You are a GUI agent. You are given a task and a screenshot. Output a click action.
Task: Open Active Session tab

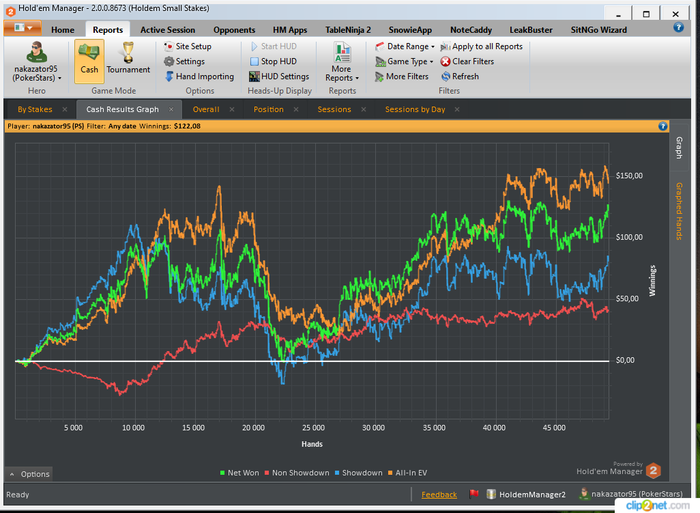[168, 30]
